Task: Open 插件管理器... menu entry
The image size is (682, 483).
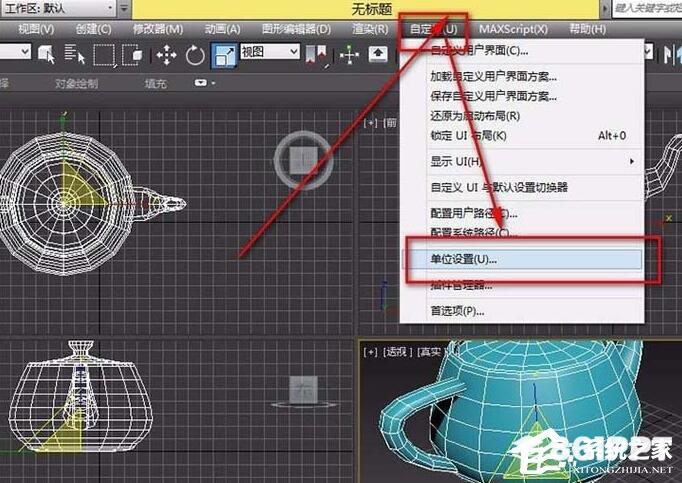Action: click(x=522, y=285)
